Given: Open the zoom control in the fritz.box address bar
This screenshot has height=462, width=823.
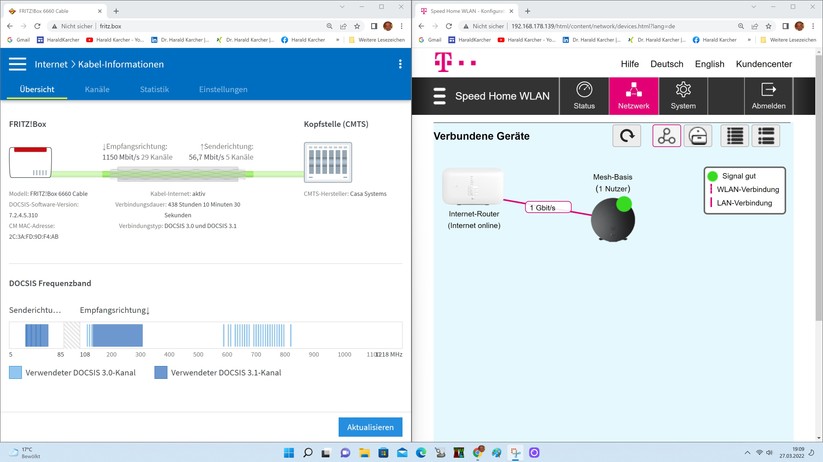Looking at the screenshot, I should point(329,26).
